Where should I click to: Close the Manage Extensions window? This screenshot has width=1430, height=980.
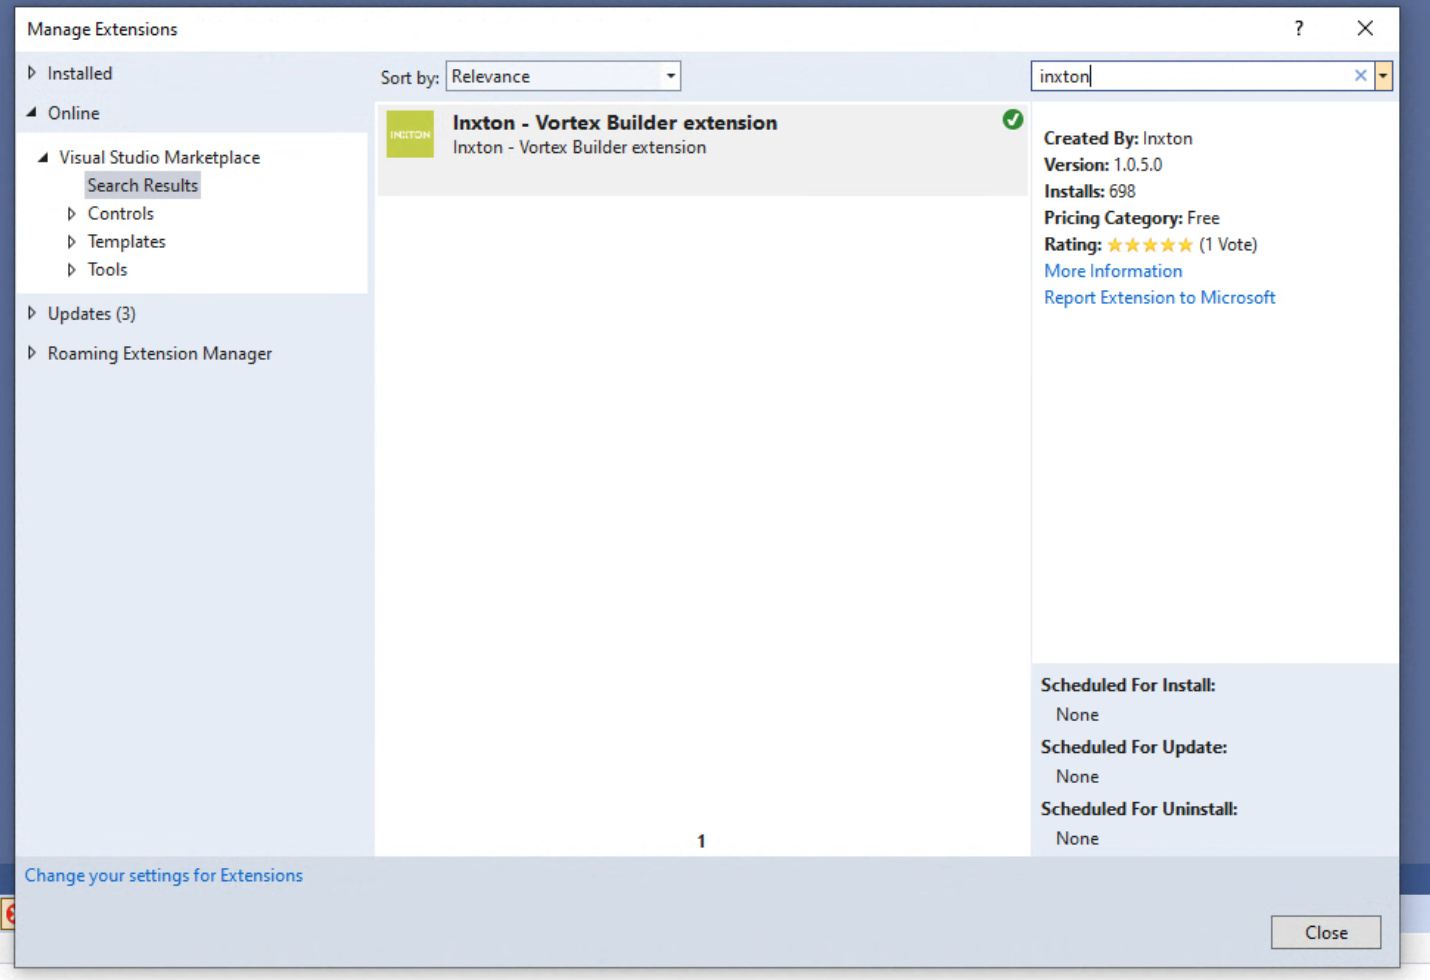point(1365,28)
